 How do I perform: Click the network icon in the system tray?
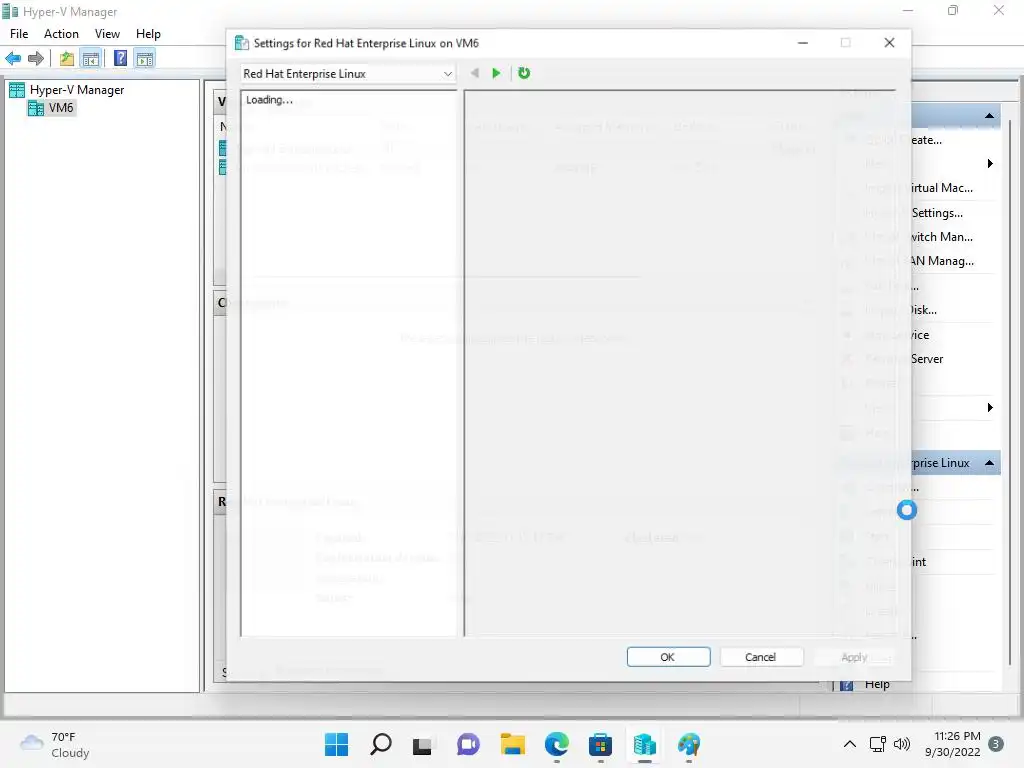877,744
